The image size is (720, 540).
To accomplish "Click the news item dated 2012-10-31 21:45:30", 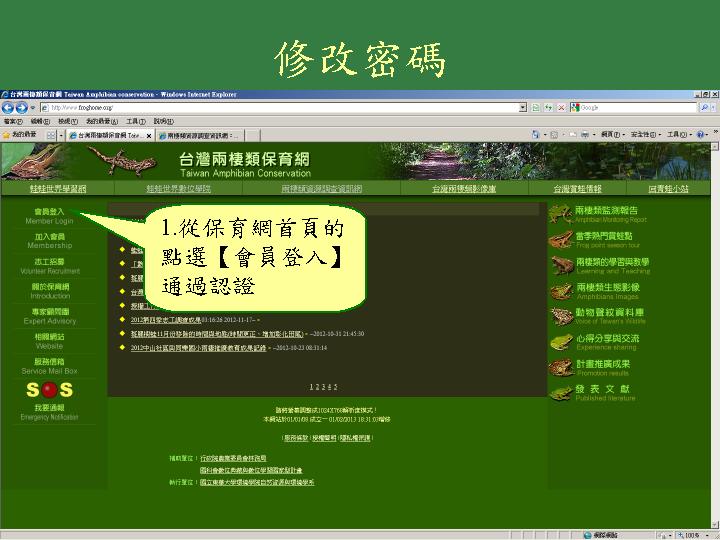I will 217,334.
